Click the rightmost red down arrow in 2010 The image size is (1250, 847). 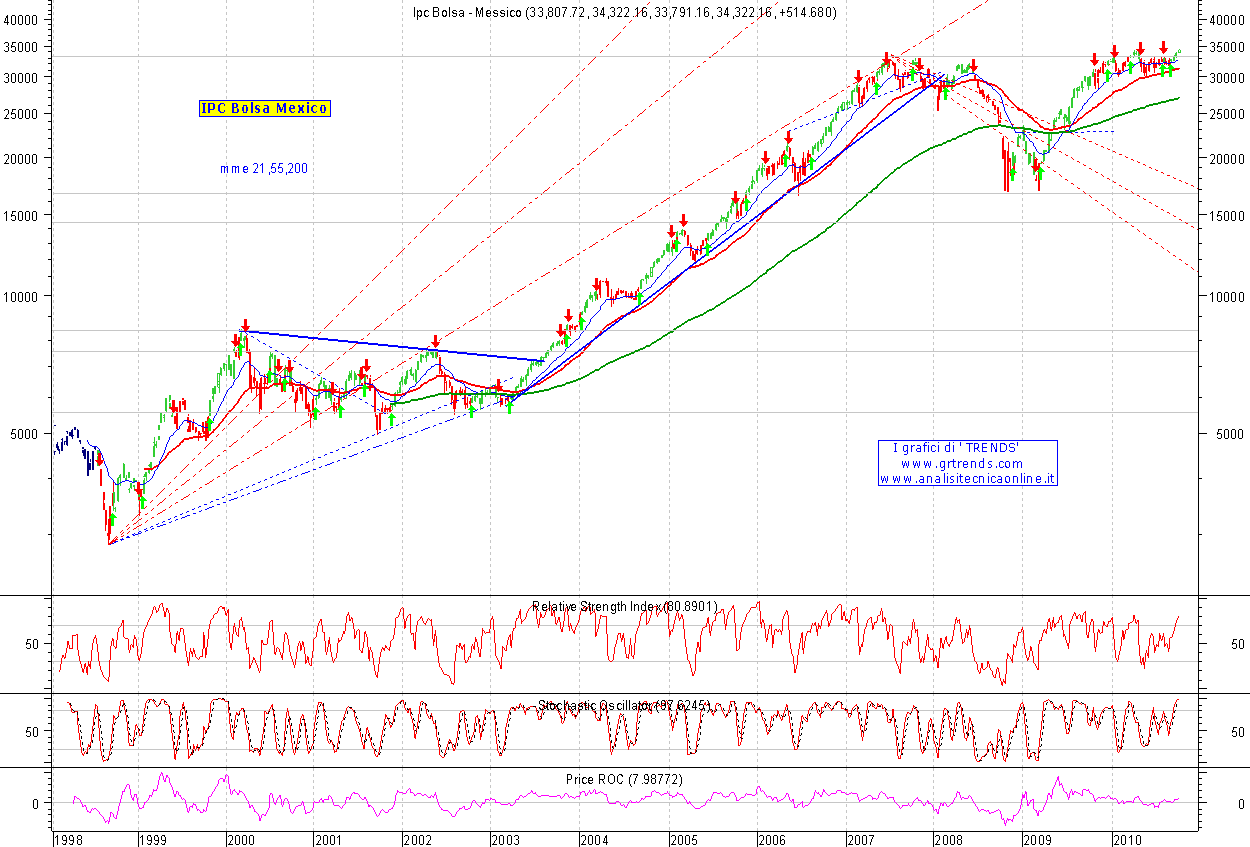click(x=1163, y=48)
